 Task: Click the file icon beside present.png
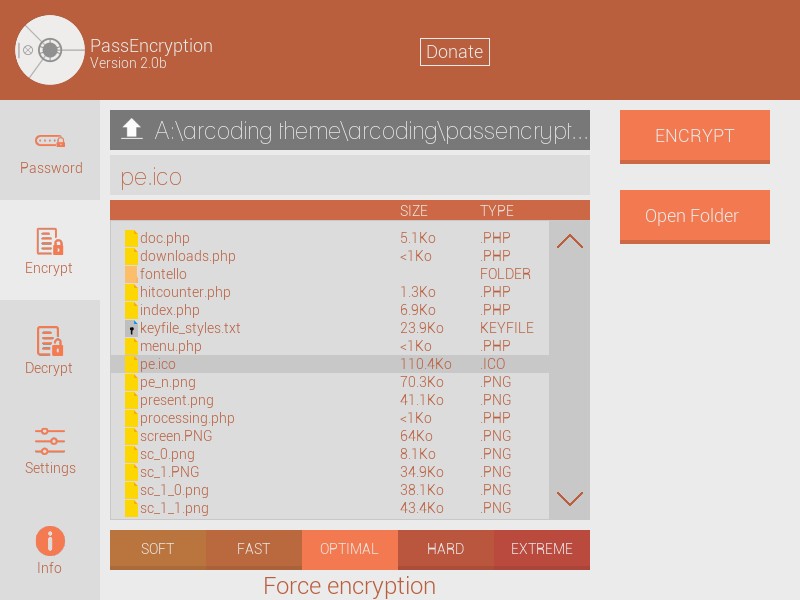coord(131,400)
